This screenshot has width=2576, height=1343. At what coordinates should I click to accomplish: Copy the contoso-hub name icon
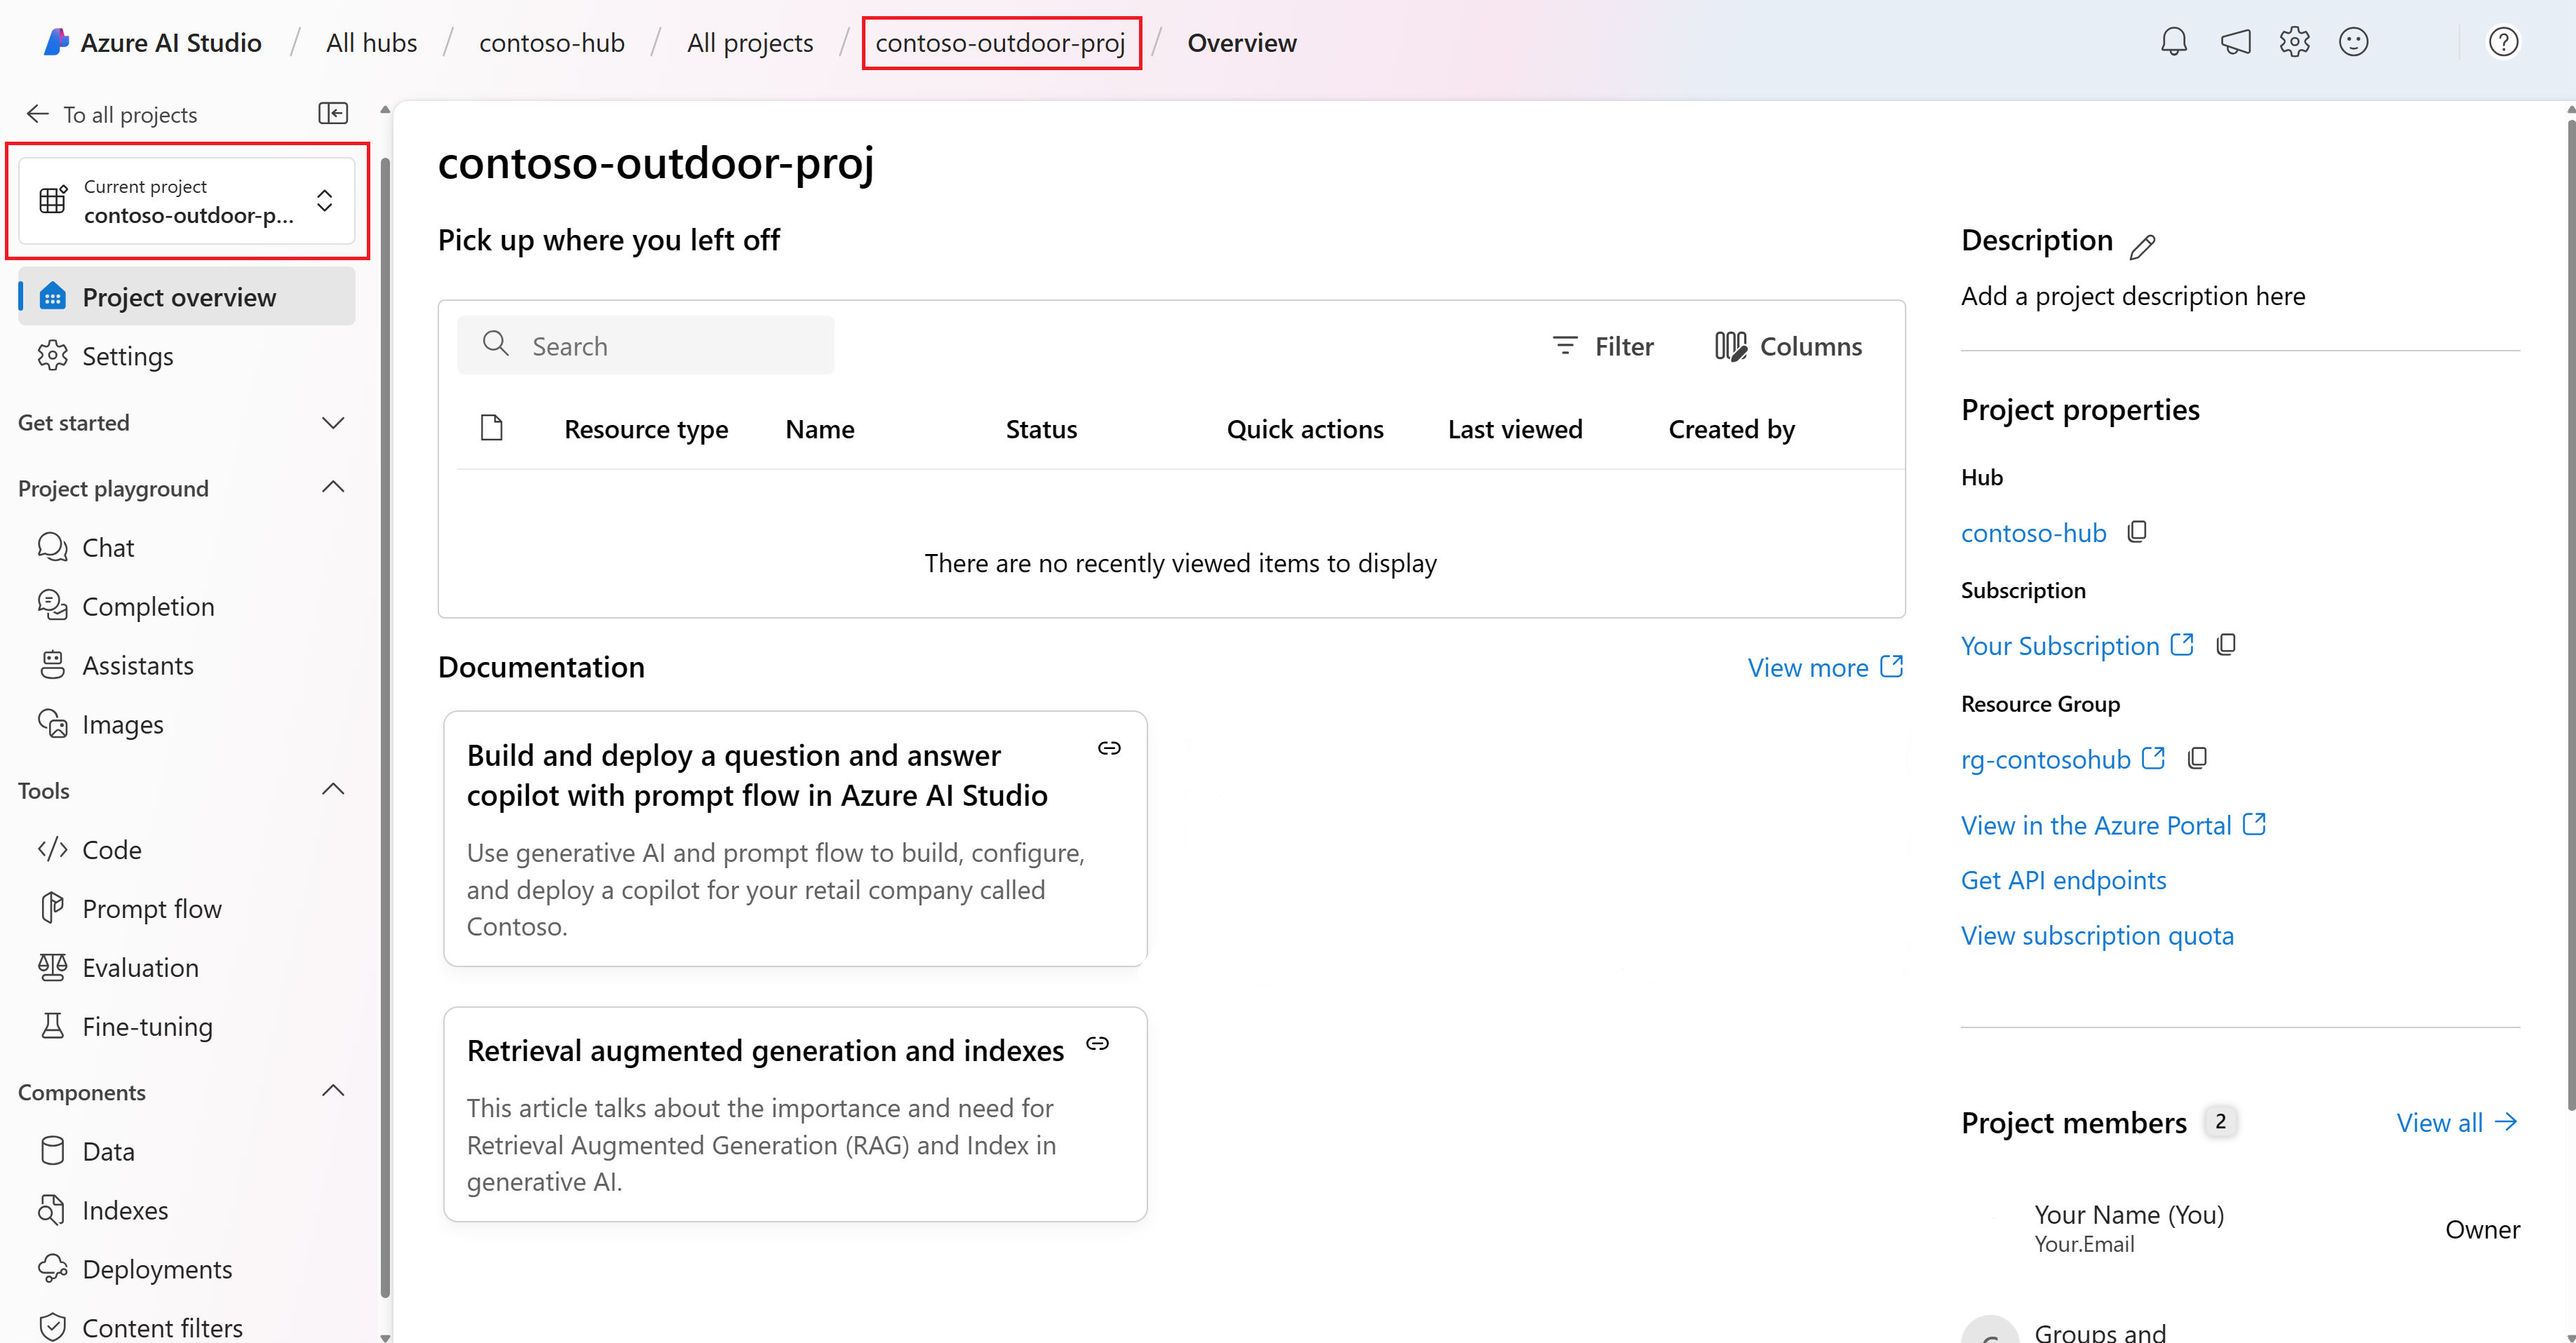click(2137, 532)
